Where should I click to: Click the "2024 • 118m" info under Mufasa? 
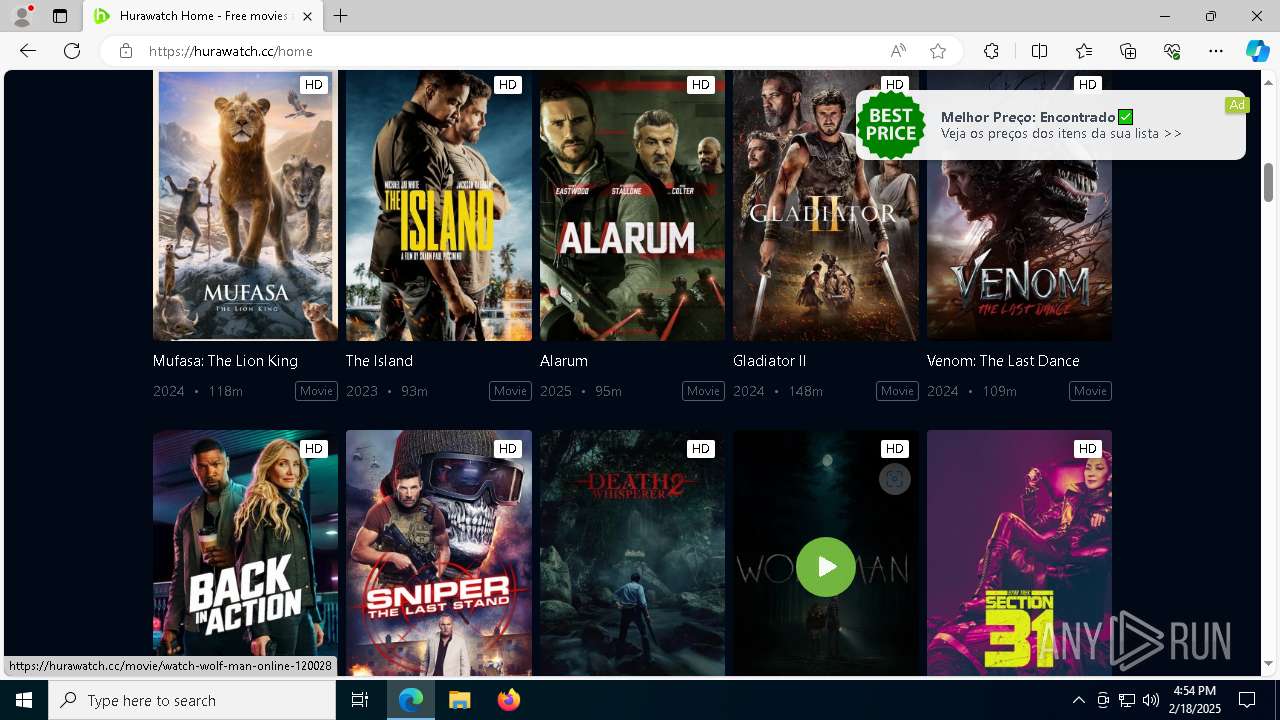198,391
